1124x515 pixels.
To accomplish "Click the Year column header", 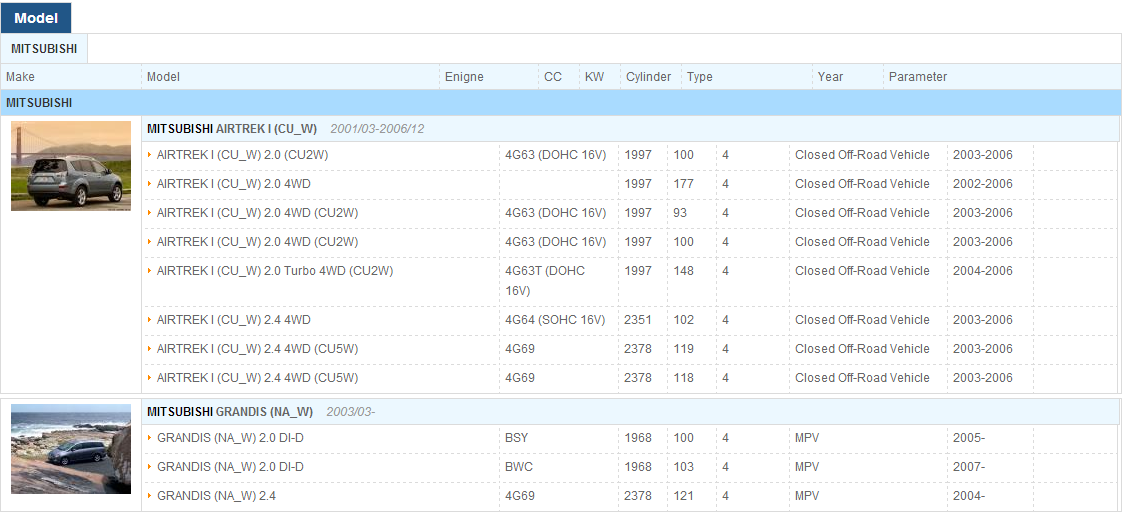I will (x=830, y=77).
